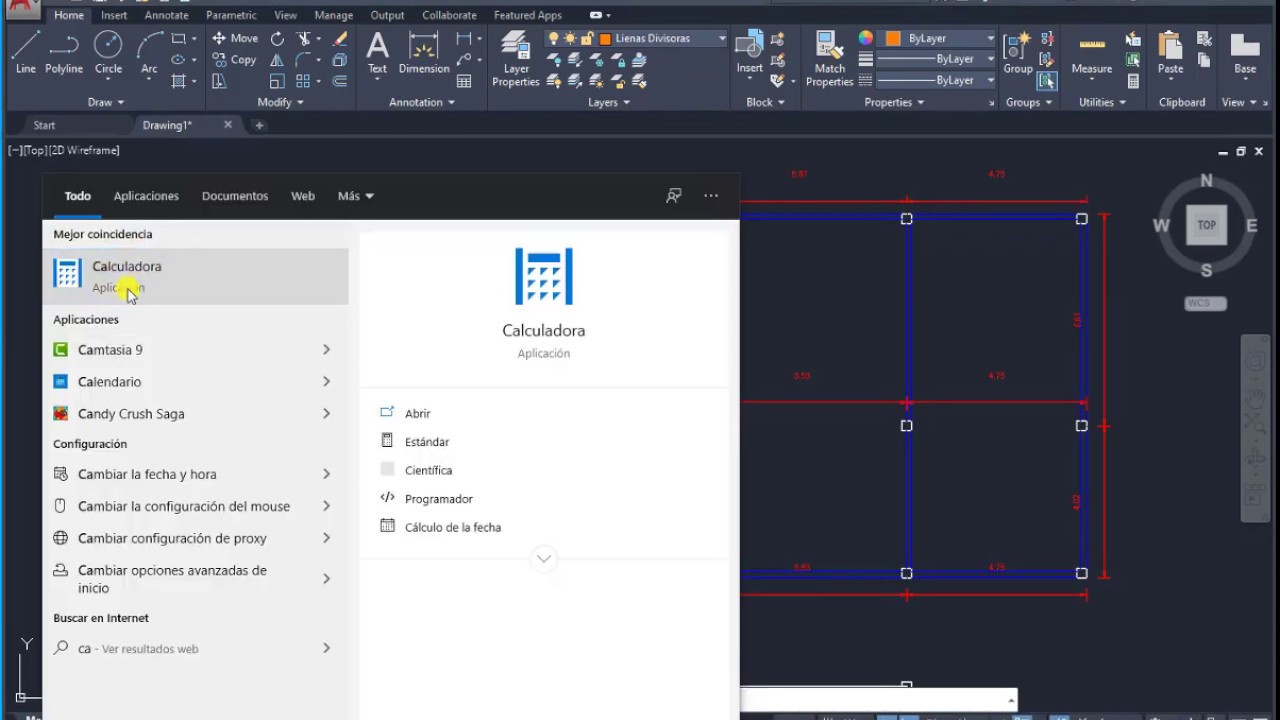The height and width of the screenshot is (720, 1280).
Task: Open the more options ellipsis in search
Action: coord(711,196)
